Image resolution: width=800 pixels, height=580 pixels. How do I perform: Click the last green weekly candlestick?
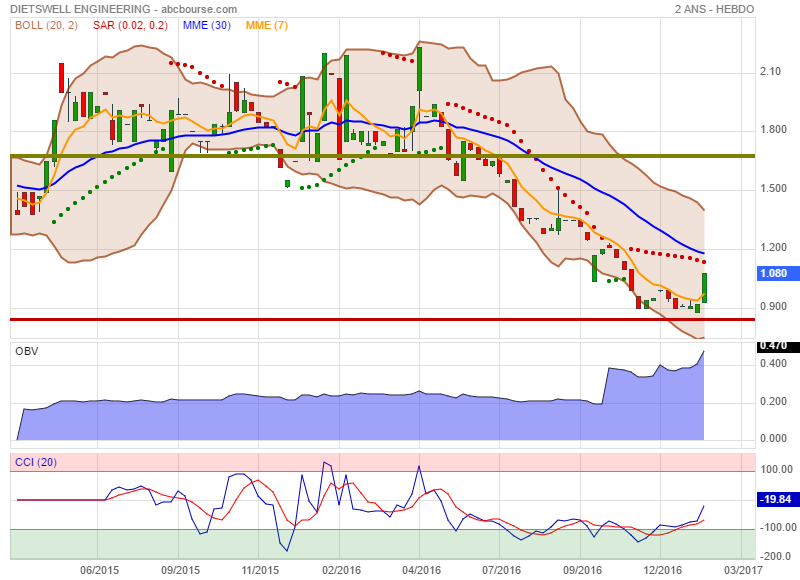coord(705,288)
